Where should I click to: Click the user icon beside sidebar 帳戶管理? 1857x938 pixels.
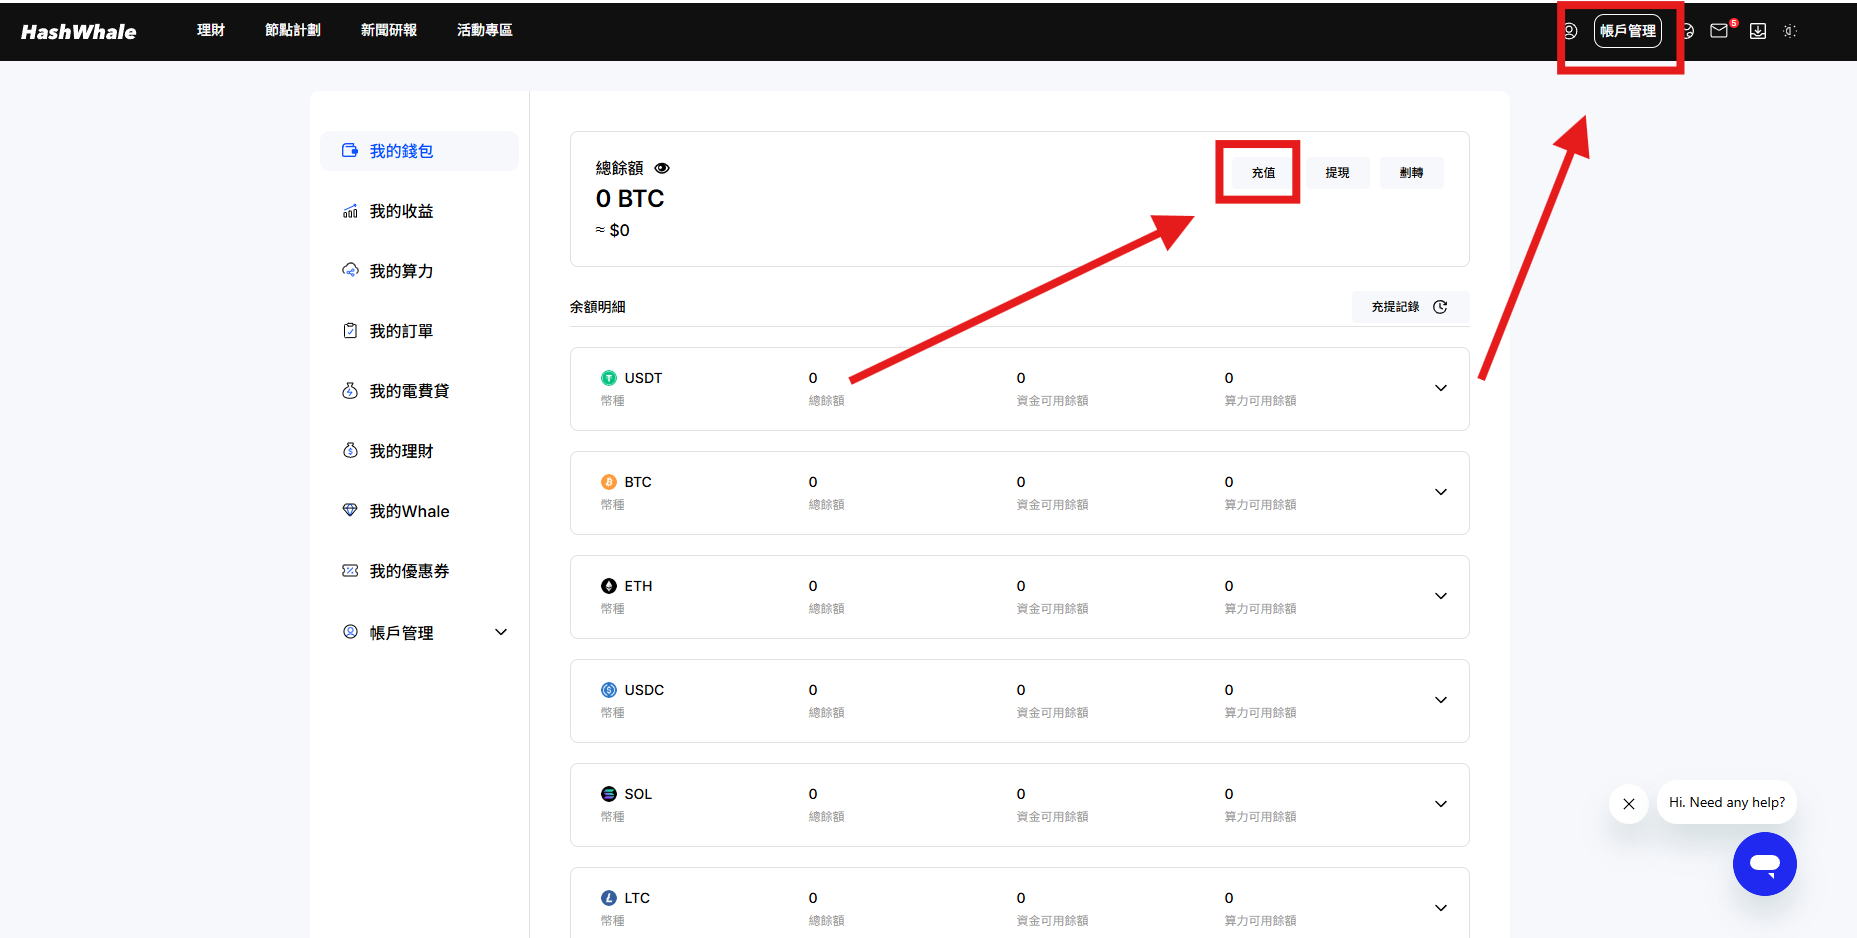(x=350, y=632)
